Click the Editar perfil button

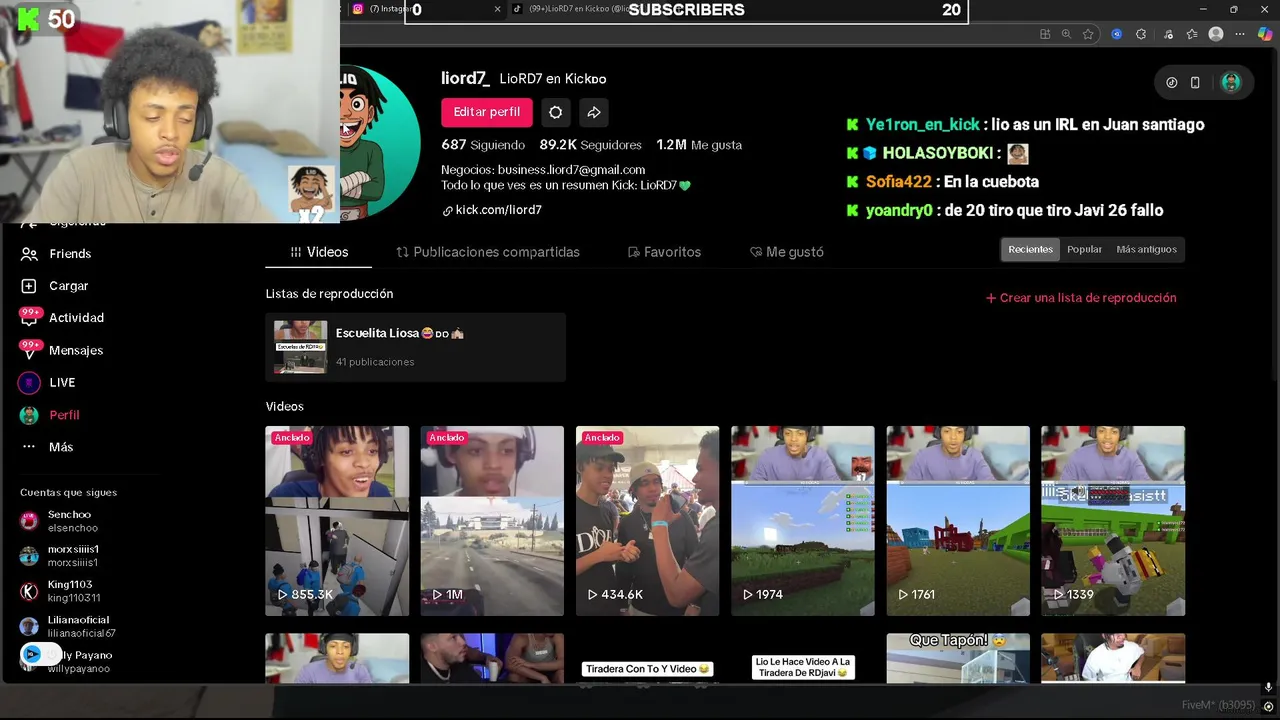point(487,112)
